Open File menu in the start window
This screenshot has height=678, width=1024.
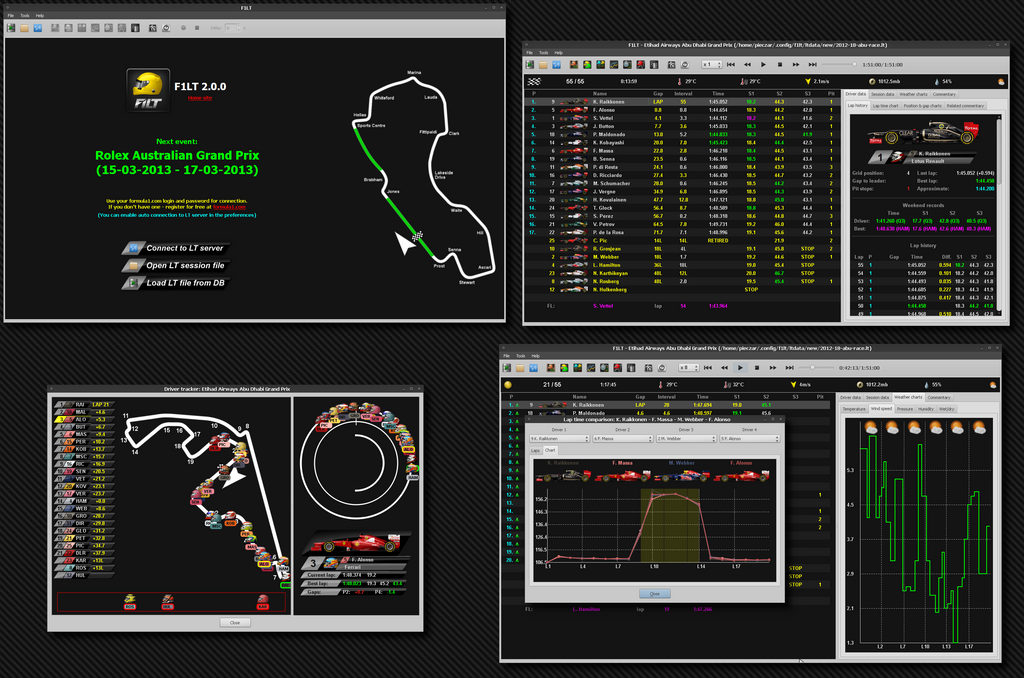coord(10,16)
